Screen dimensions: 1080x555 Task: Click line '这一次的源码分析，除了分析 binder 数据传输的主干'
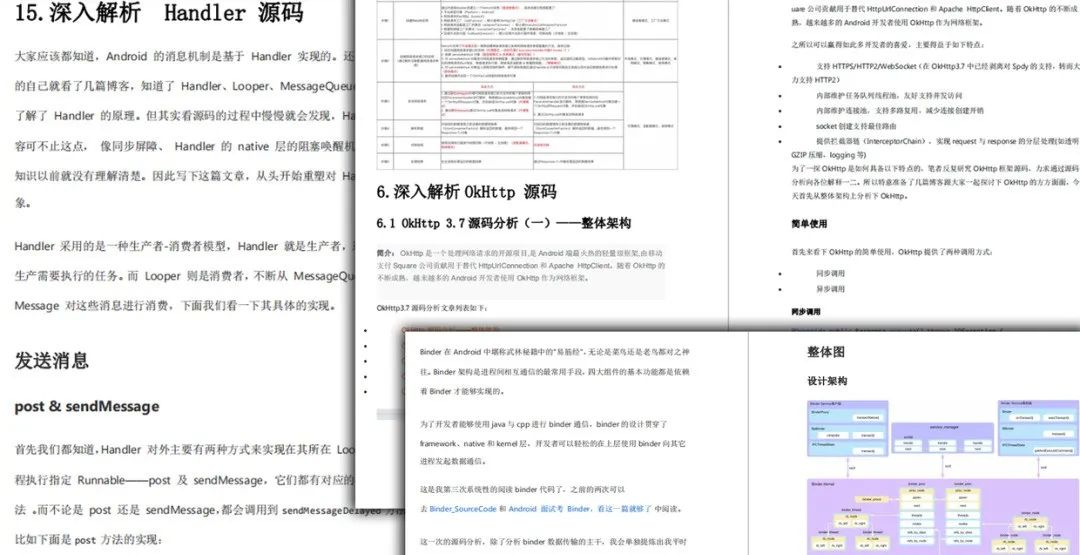[553, 541]
